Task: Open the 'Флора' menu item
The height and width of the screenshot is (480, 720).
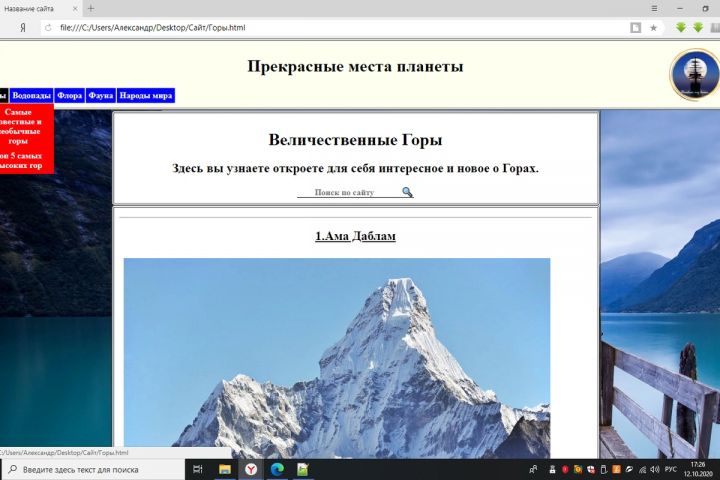Action: (x=69, y=96)
